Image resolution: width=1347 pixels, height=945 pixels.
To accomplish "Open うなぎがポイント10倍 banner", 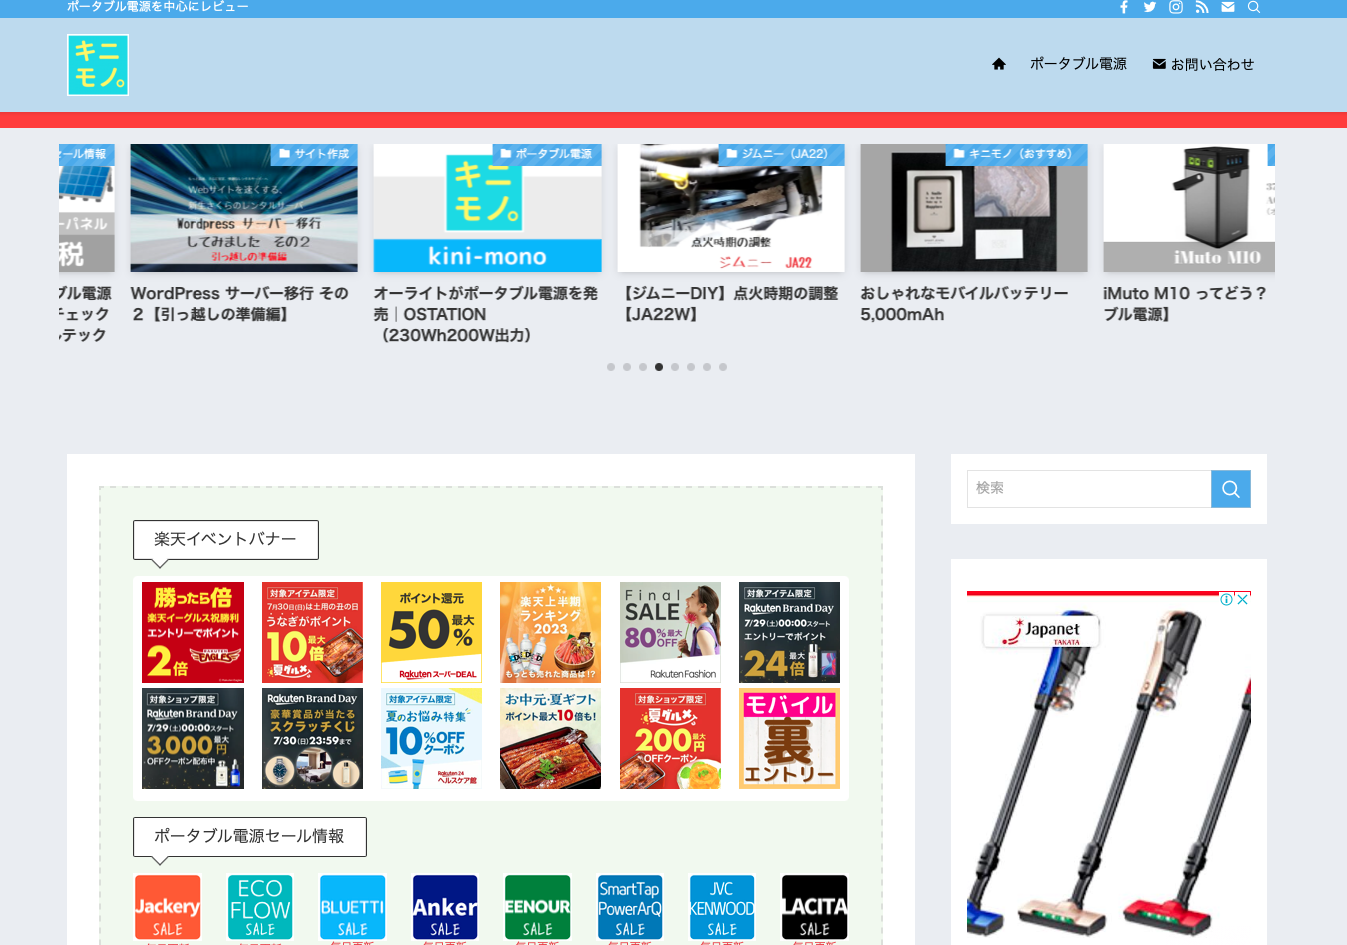I will tap(312, 632).
